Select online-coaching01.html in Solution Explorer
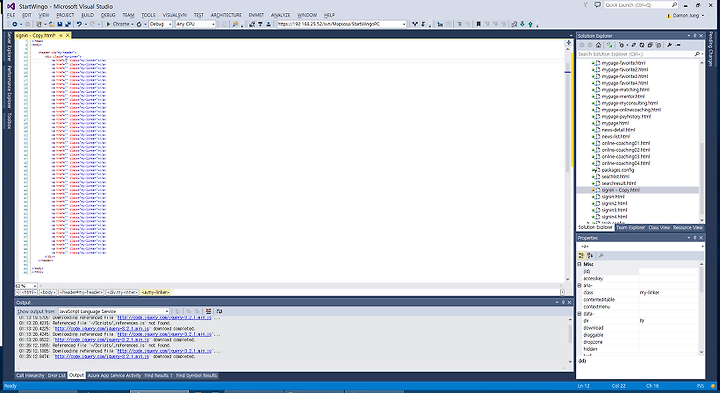The image size is (720, 393). coord(626,143)
